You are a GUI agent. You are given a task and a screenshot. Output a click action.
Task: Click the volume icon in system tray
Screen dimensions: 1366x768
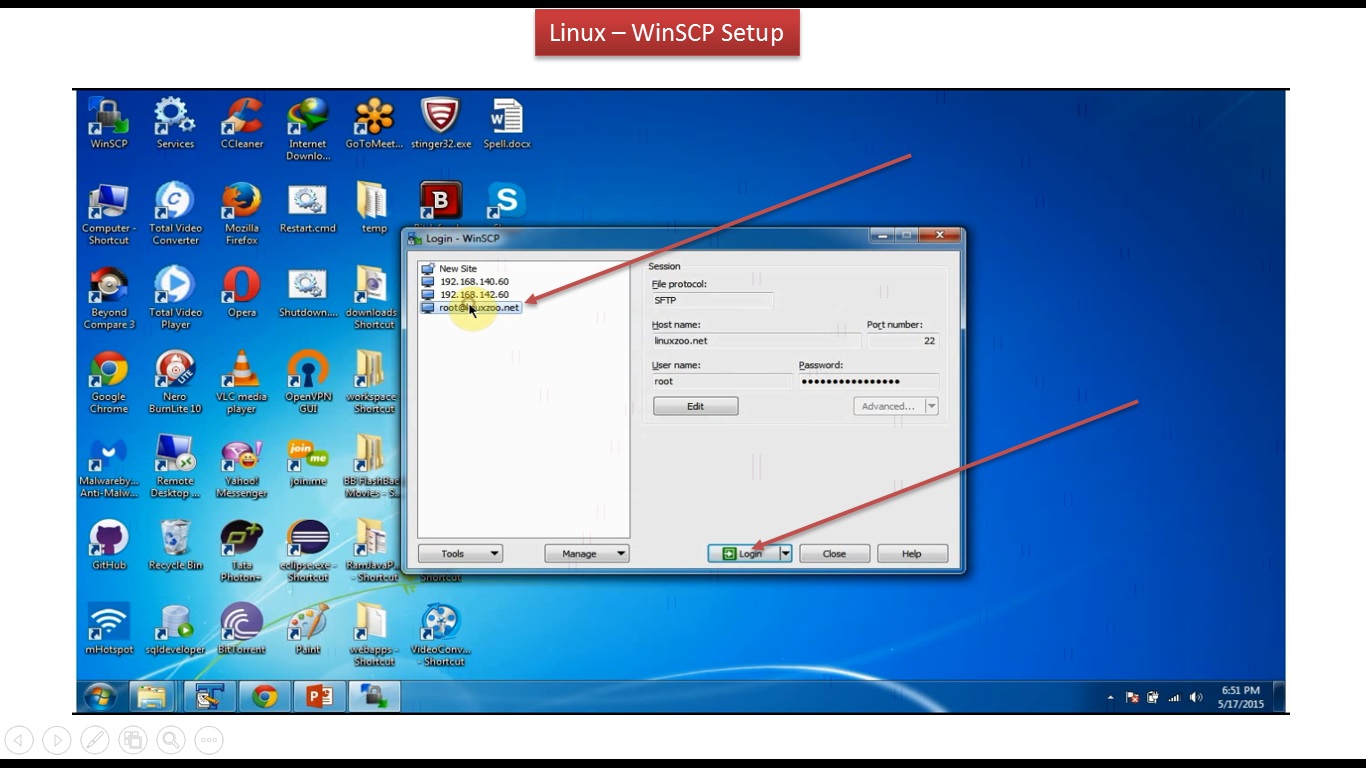[x=1196, y=698]
